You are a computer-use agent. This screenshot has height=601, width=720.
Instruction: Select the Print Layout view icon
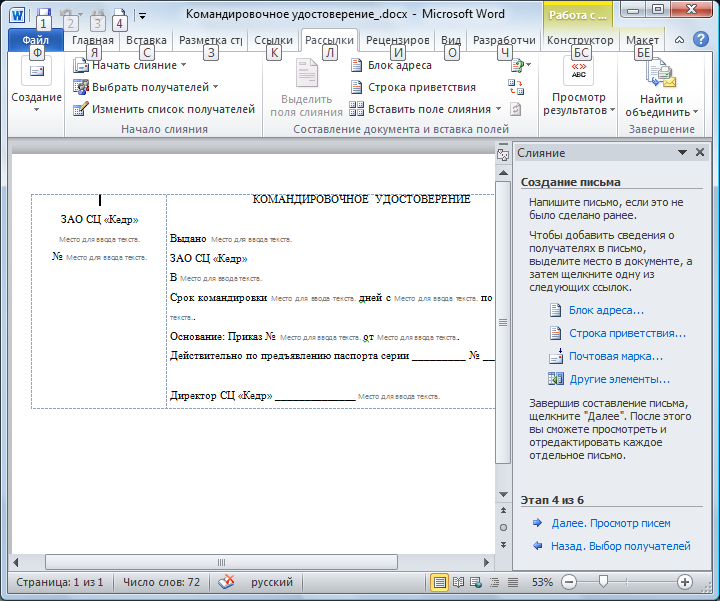click(x=439, y=582)
